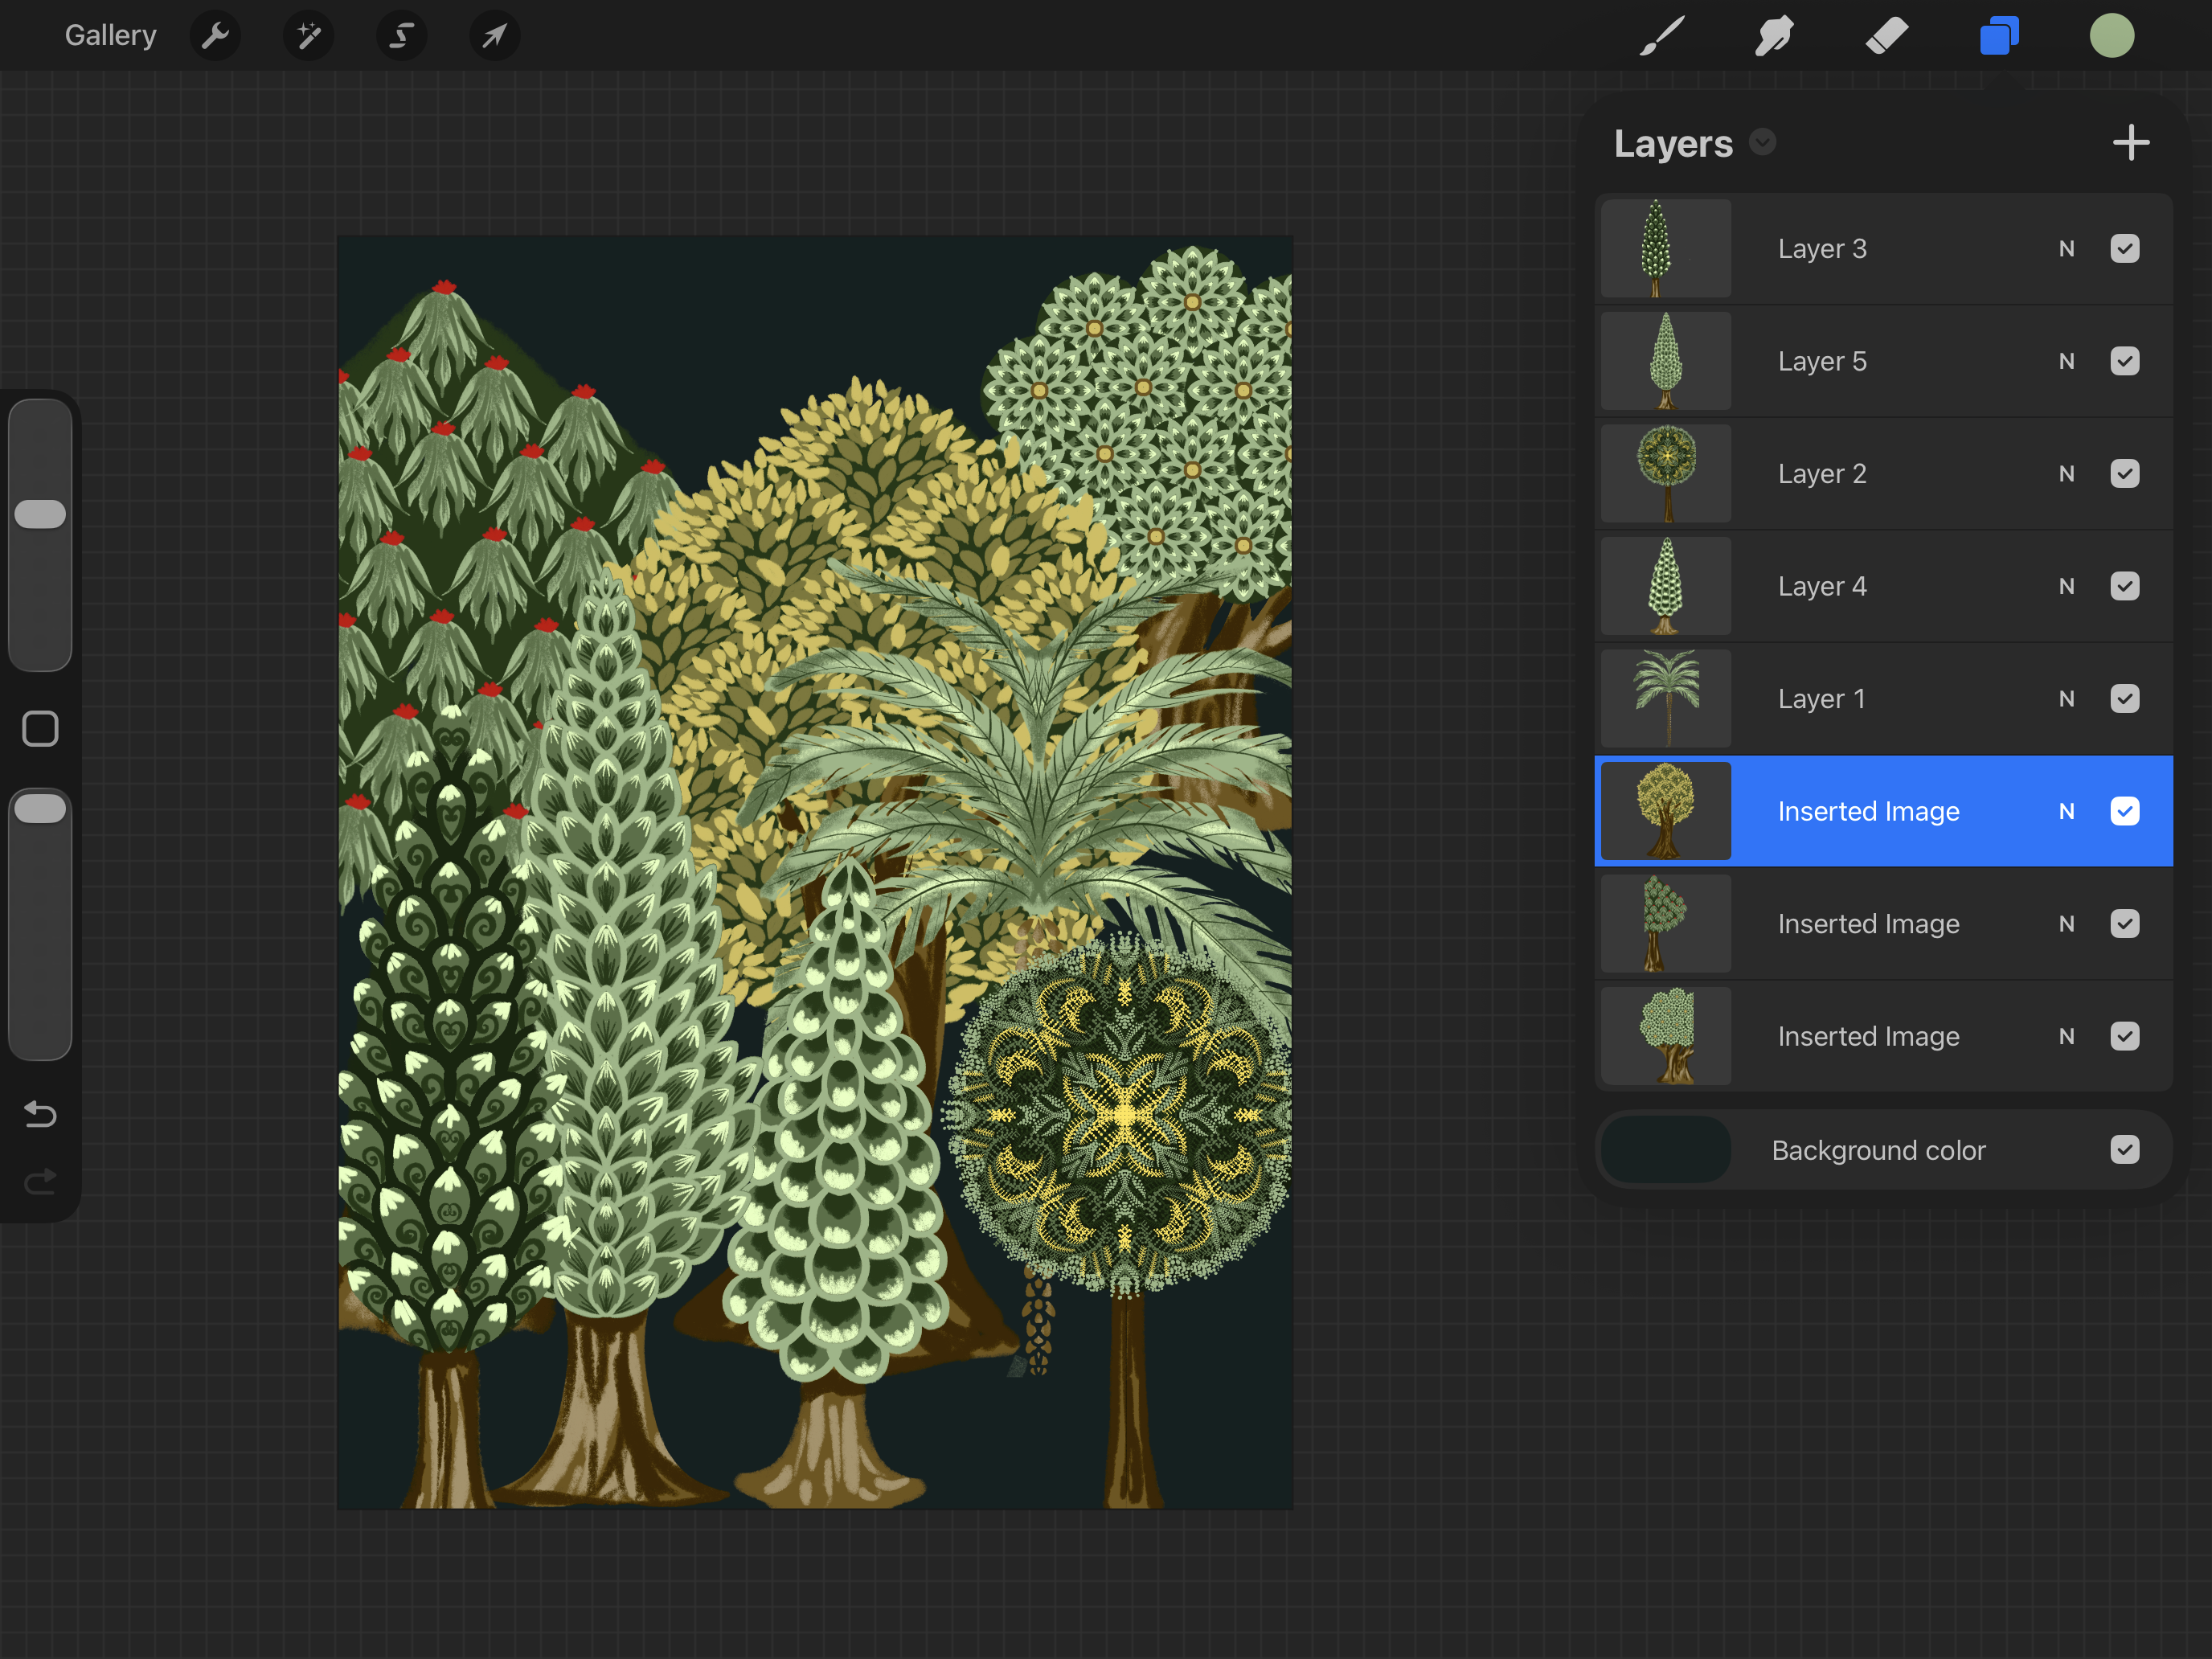Select Layer 4 name
This screenshot has width=2212, height=1659.
[1822, 586]
